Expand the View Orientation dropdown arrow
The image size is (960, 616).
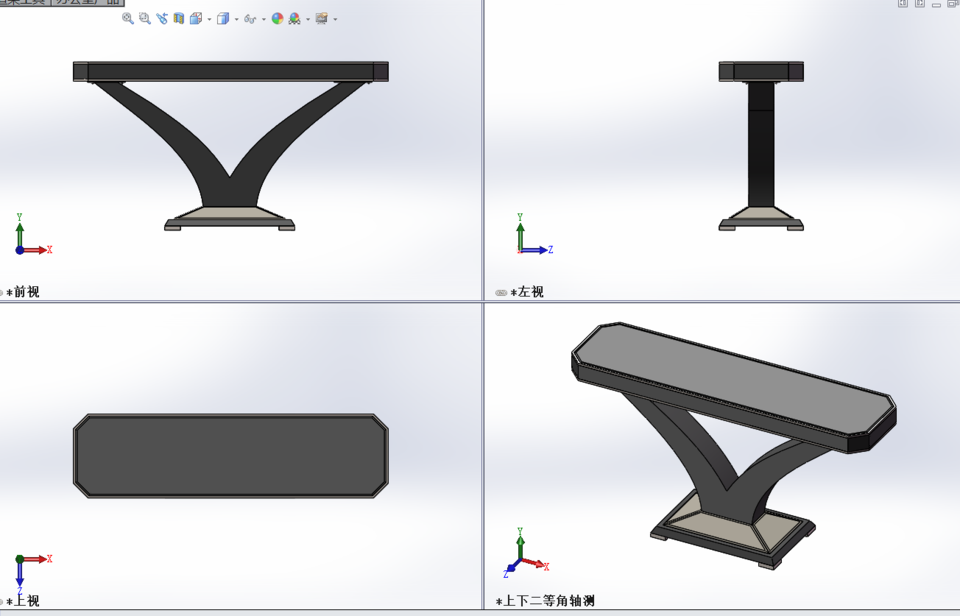(x=207, y=17)
